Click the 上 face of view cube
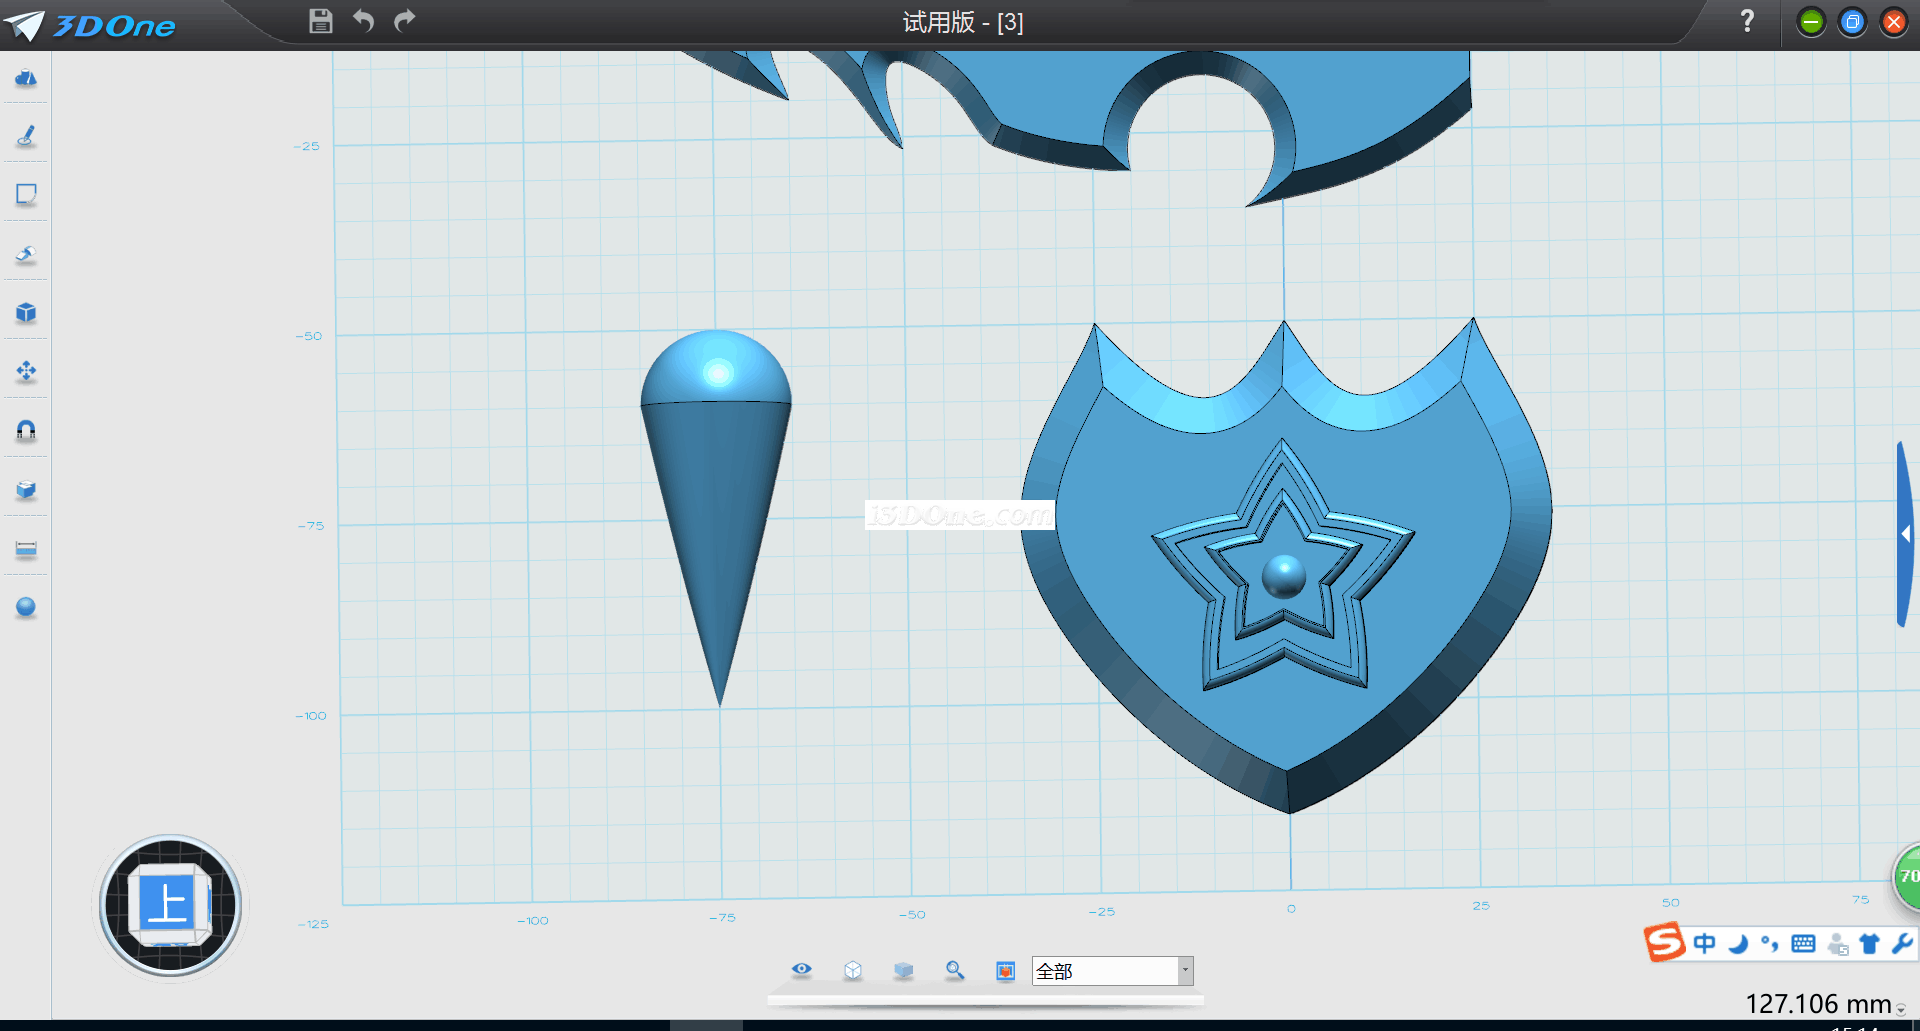The height and width of the screenshot is (1031, 1920). [168, 904]
